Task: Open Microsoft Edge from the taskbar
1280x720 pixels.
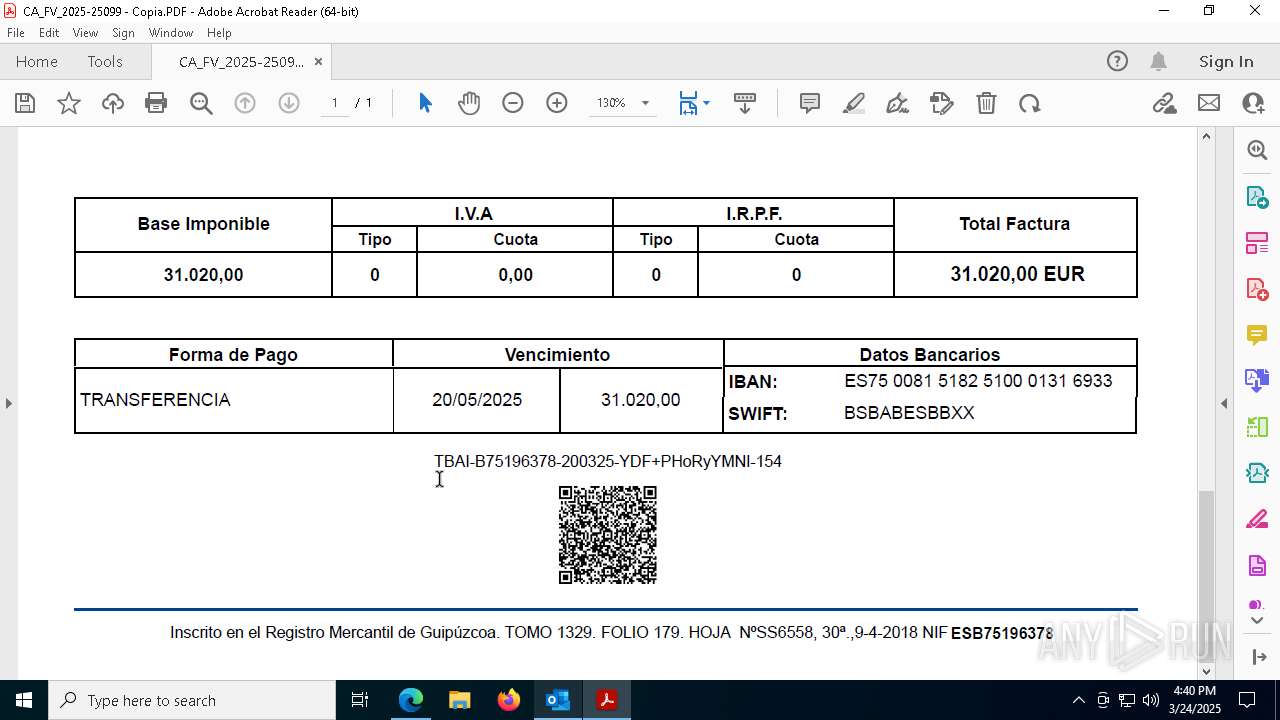Action: click(x=411, y=700)
